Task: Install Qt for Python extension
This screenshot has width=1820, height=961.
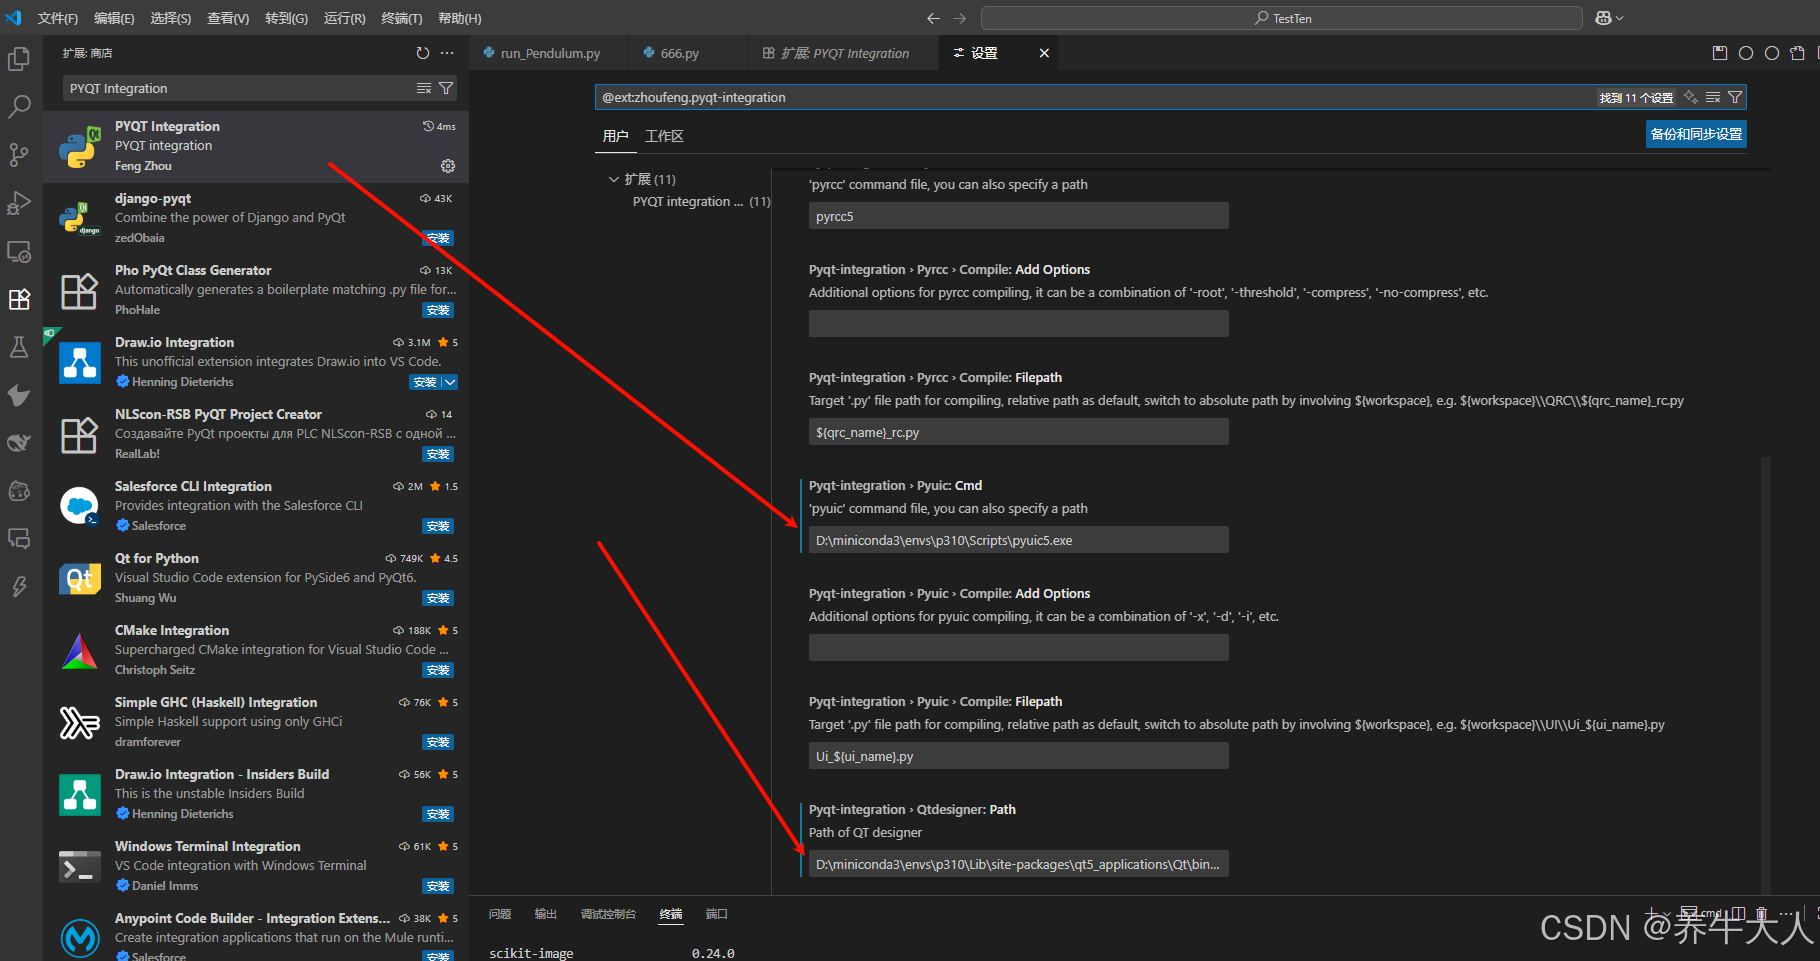Action: [438, 598]
